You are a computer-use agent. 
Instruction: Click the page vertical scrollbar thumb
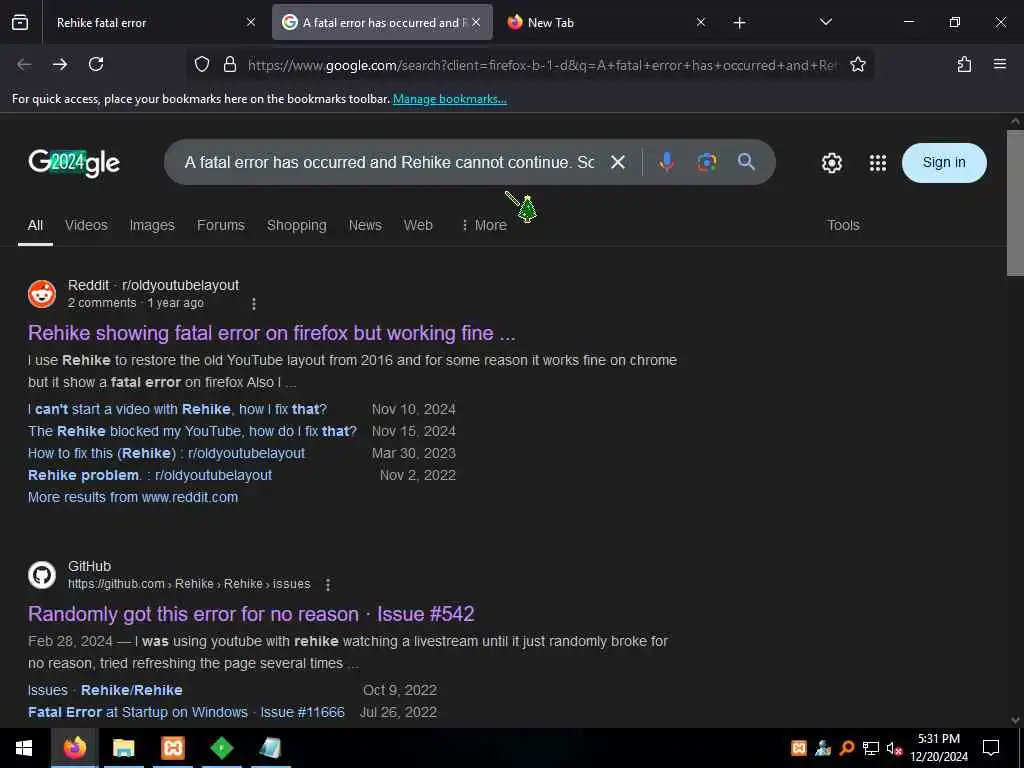pos(1015,202)
